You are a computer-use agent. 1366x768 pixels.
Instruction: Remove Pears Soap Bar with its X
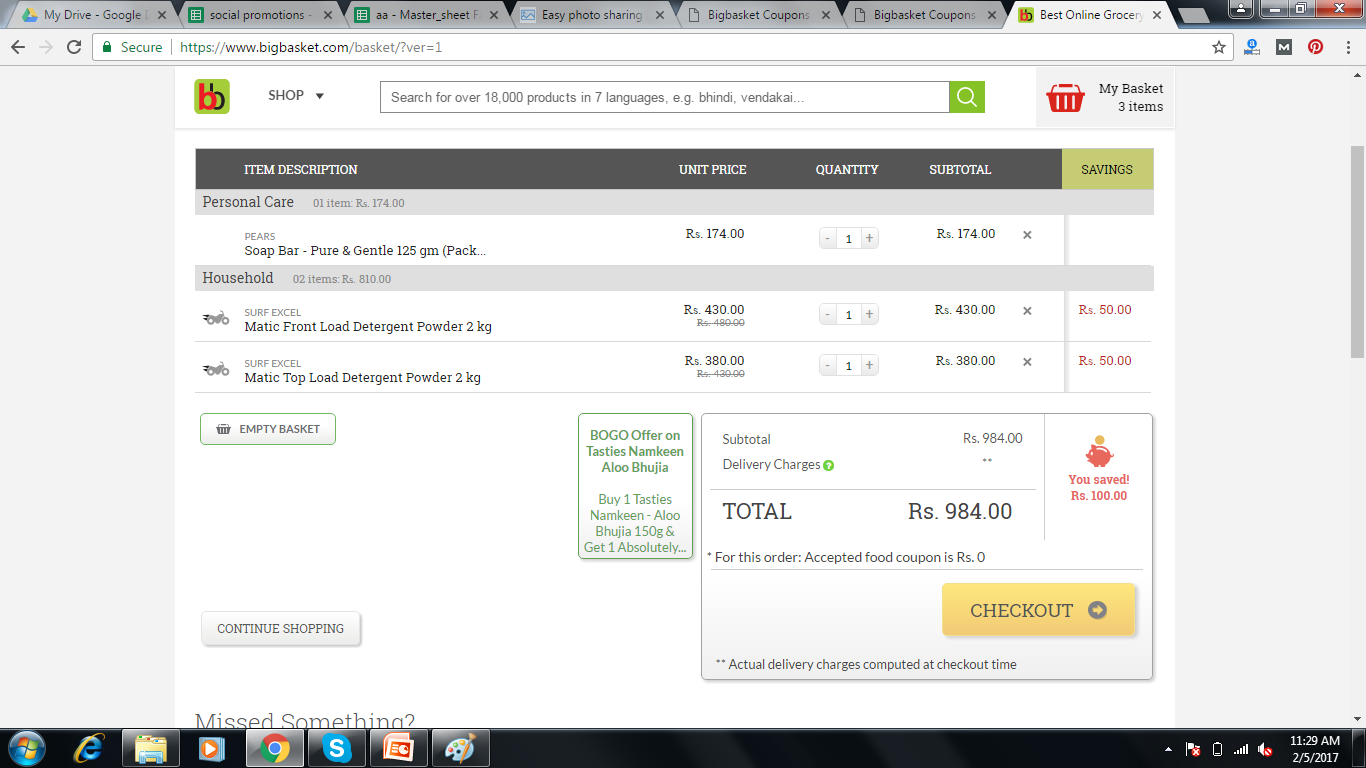tap(1027, 235)
